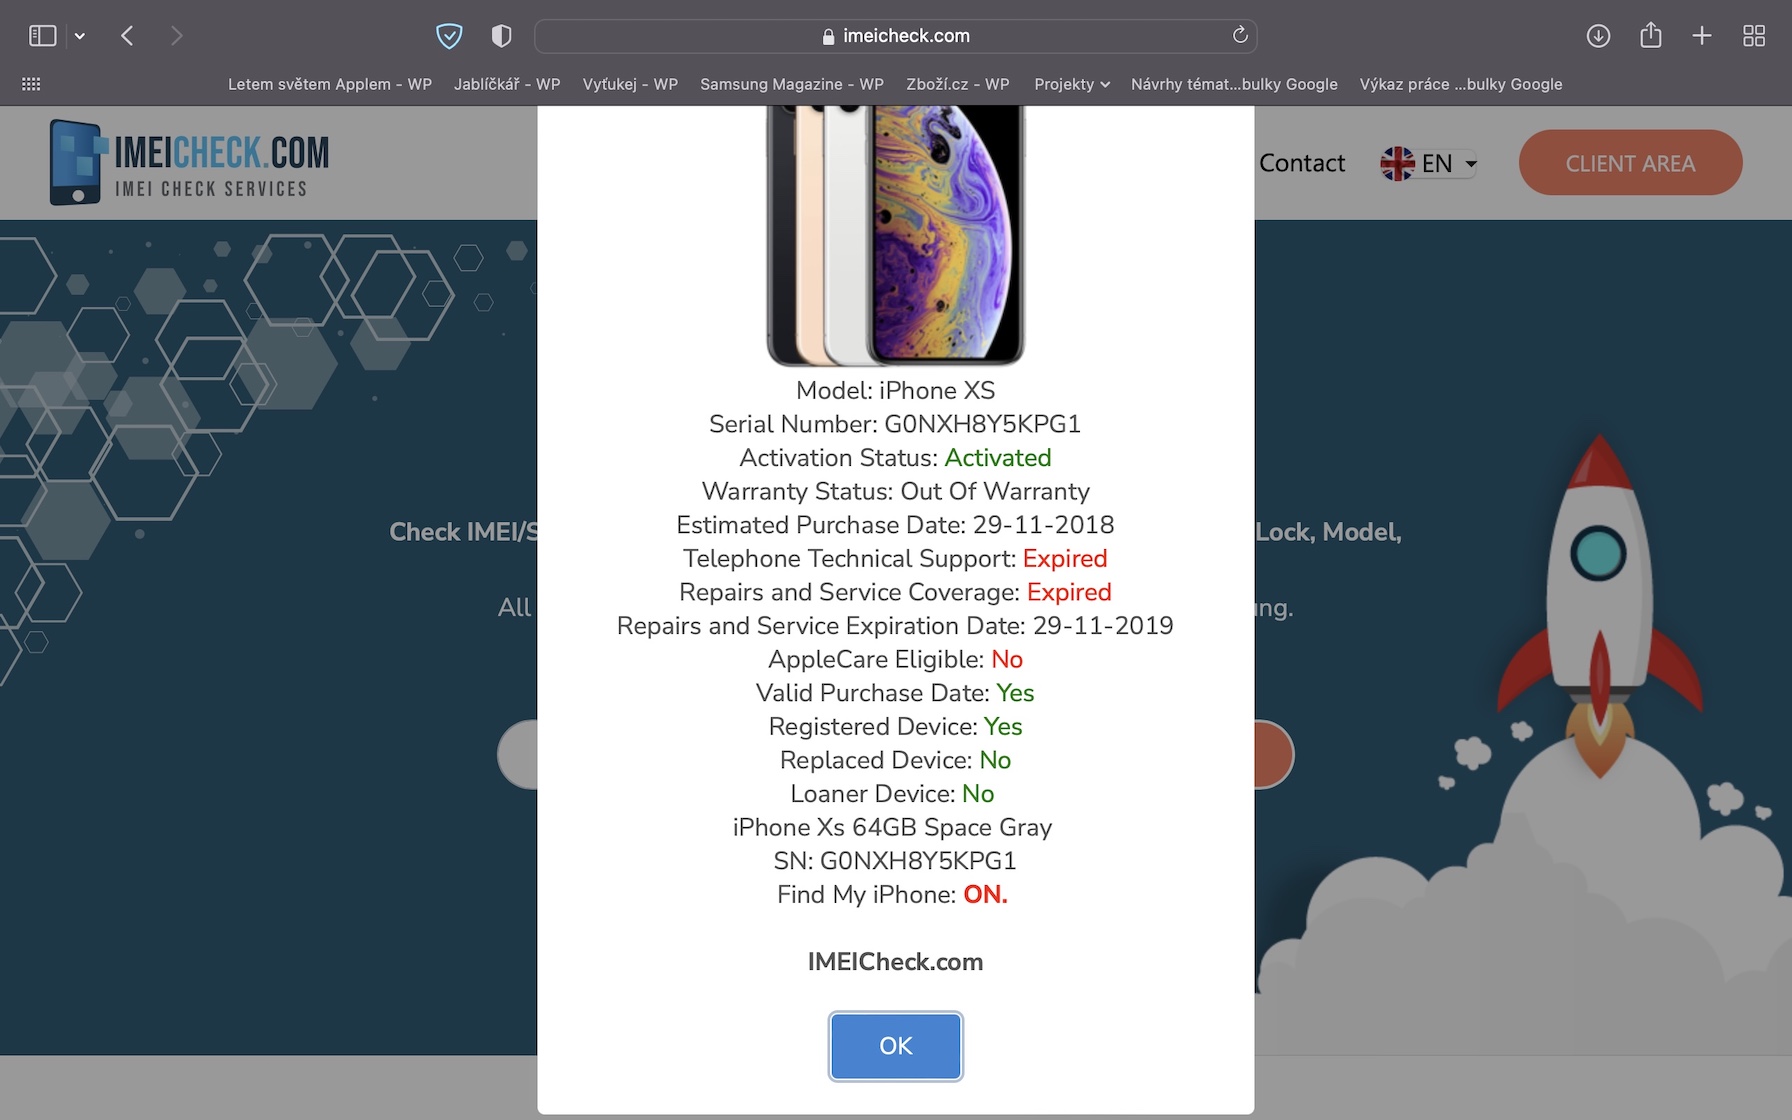
Task: Open the Jablíčkář - WP bookmark
Action: (507, 84)
